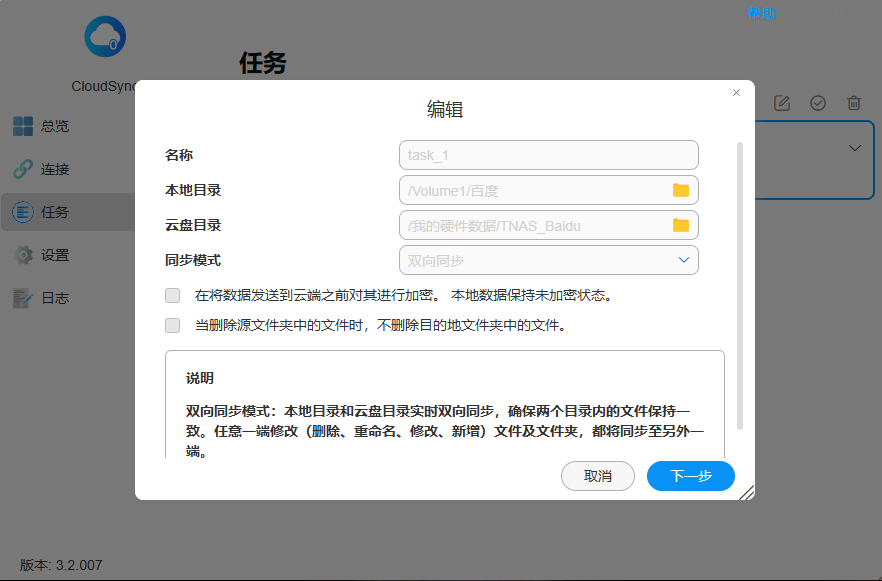Click the 下一步 button
This screenshot has height=581, width=882.
(x=691, y=476)
